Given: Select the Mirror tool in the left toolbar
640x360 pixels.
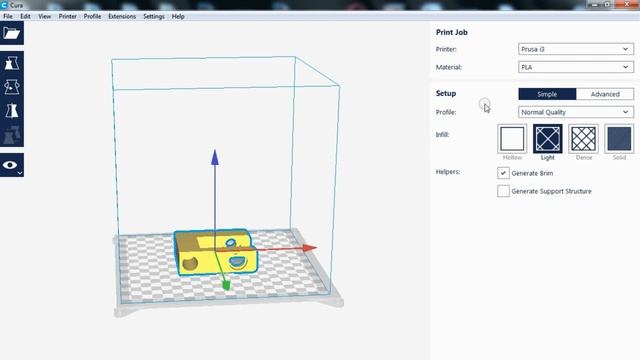Looking at the screenshot, I should coord(11,111).
